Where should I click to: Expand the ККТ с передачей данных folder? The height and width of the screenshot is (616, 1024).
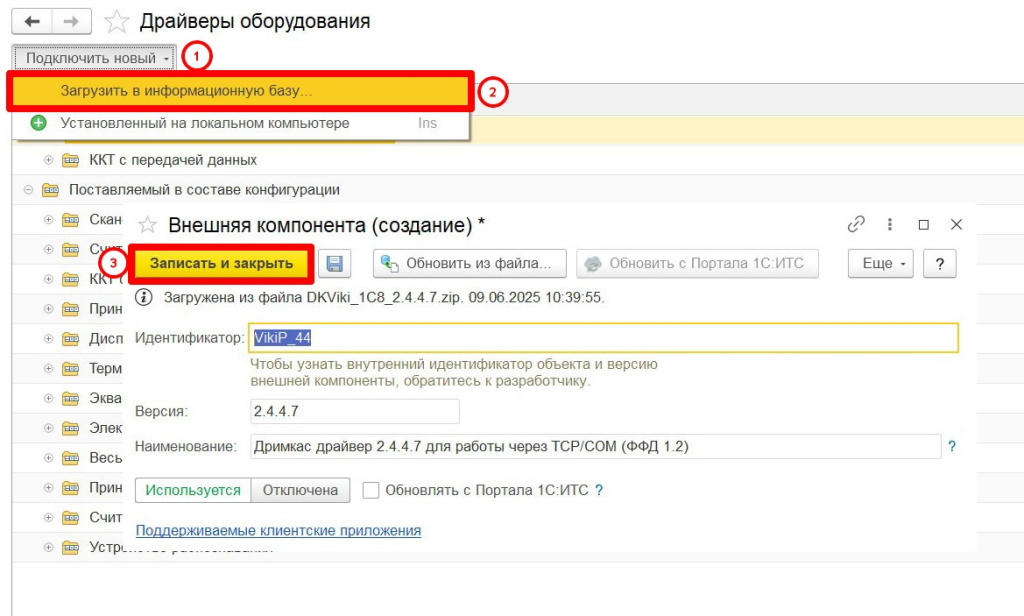tap(48, 160)
